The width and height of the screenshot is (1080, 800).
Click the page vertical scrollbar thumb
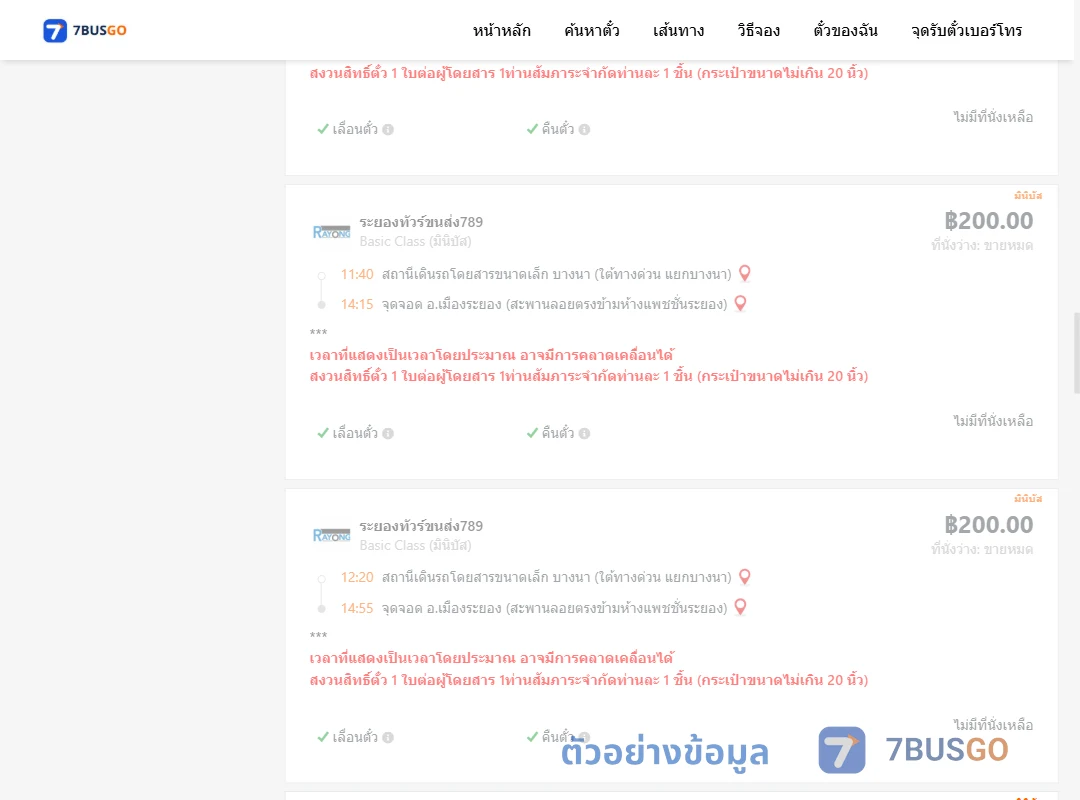(x=1076, y=353)
